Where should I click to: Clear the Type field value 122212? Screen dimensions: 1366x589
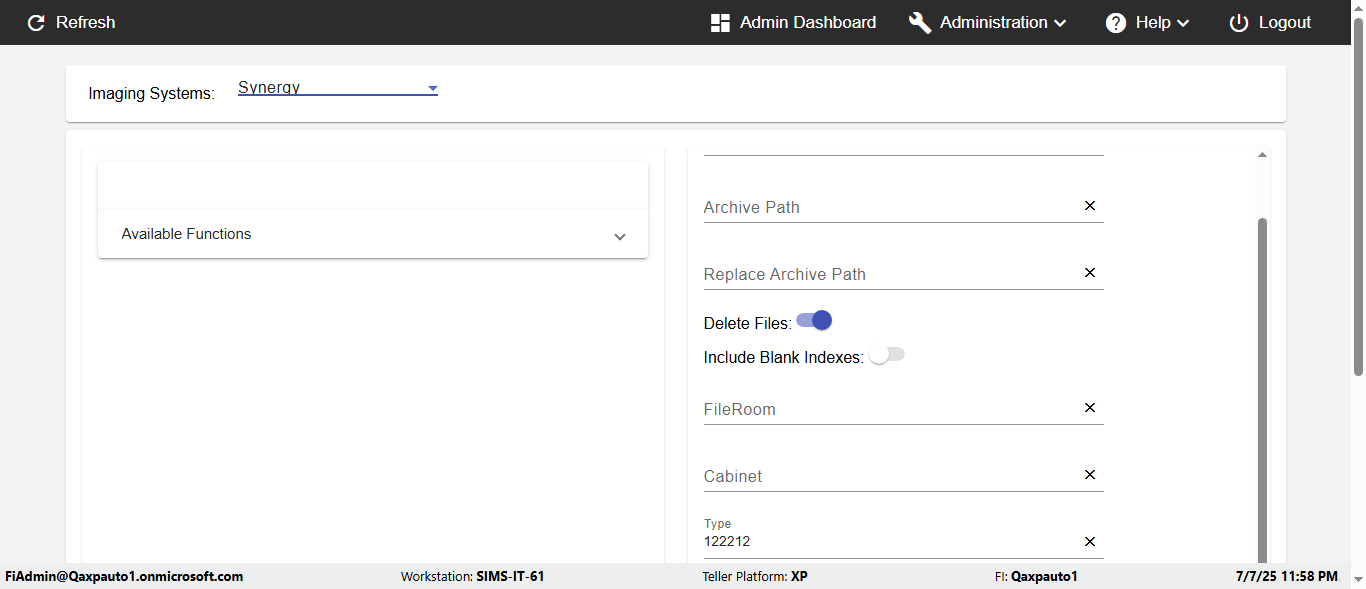point(1090,542)
